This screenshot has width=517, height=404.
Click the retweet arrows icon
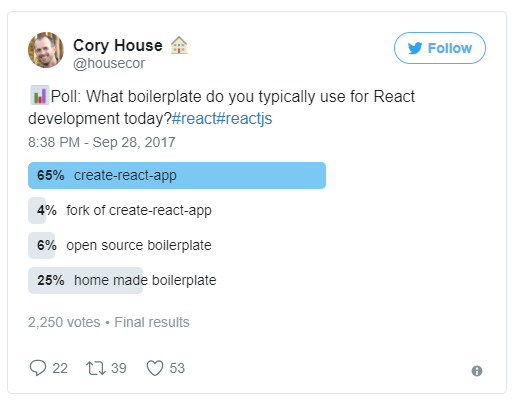(x=96, y=368)
